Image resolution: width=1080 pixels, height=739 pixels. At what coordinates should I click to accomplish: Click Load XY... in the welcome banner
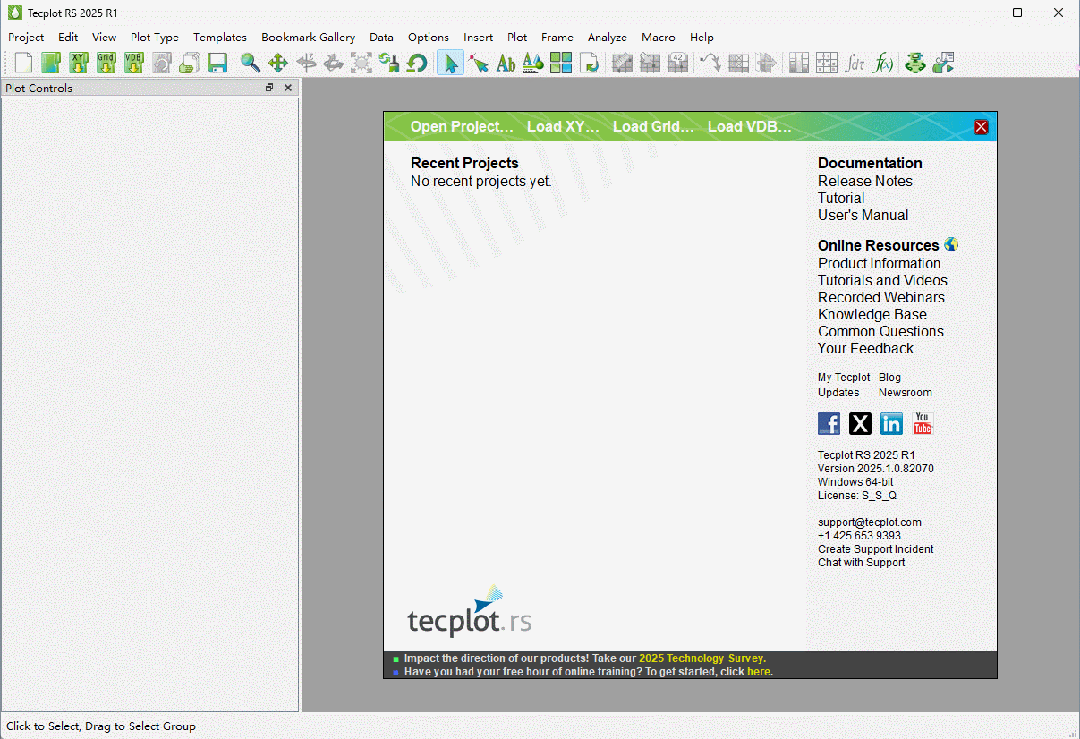pos(563,127)
